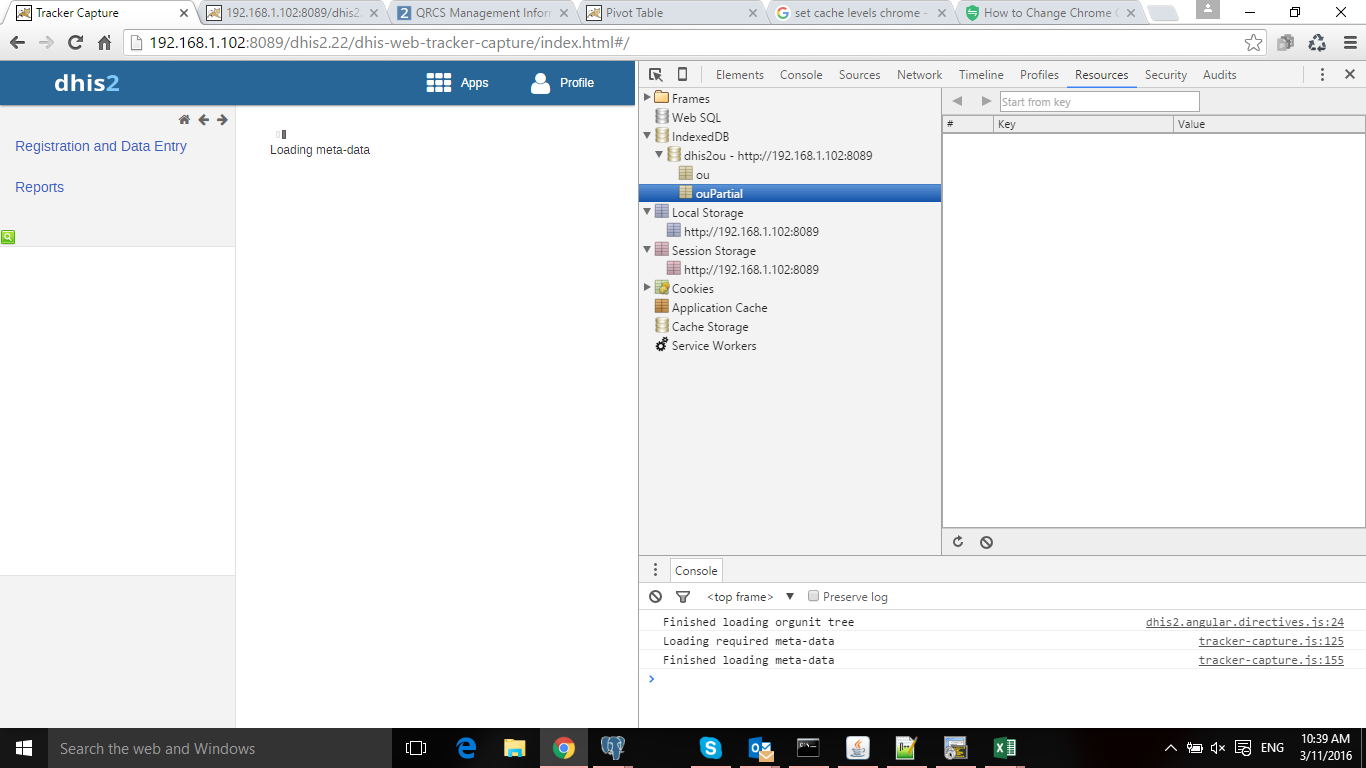
Task: Toggle the device mode icon
Action: click(682, 75)
